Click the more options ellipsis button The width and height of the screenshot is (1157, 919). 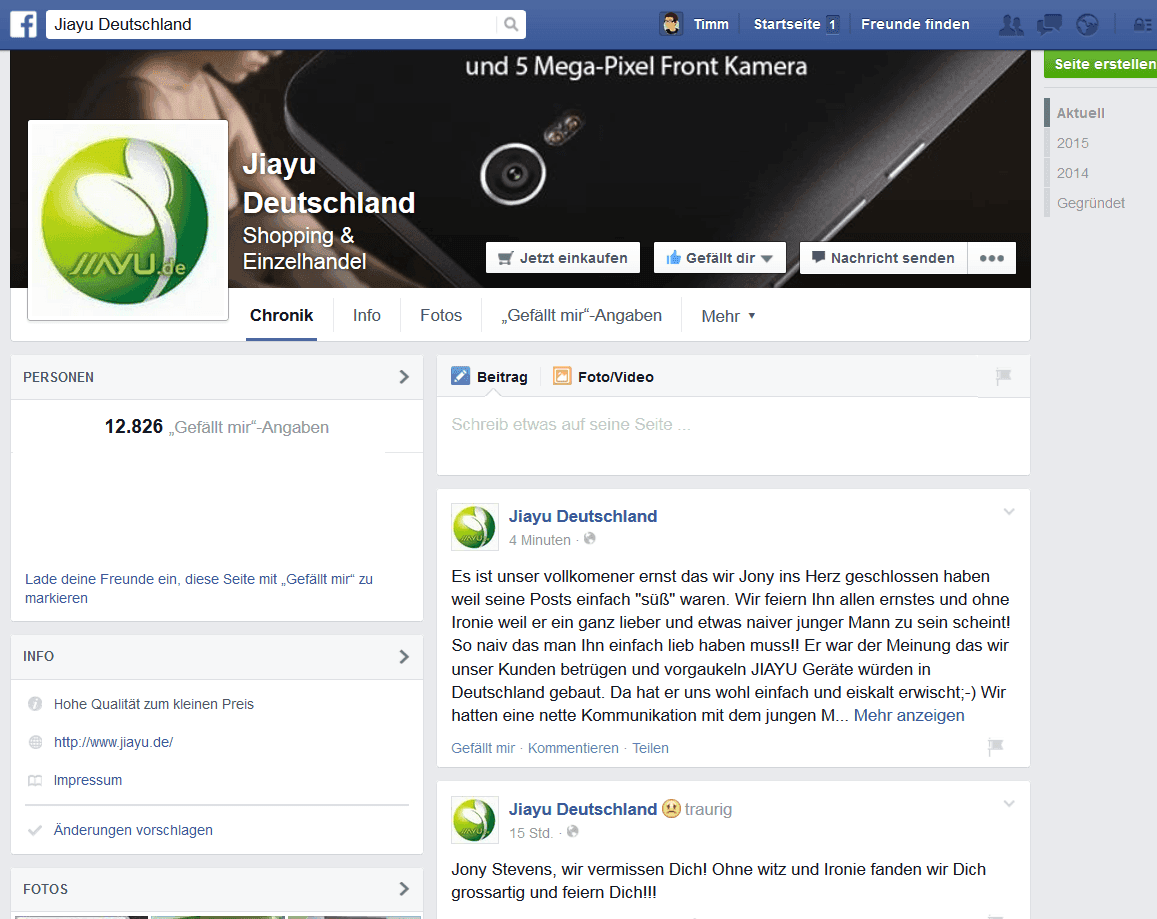pos(992,258)
